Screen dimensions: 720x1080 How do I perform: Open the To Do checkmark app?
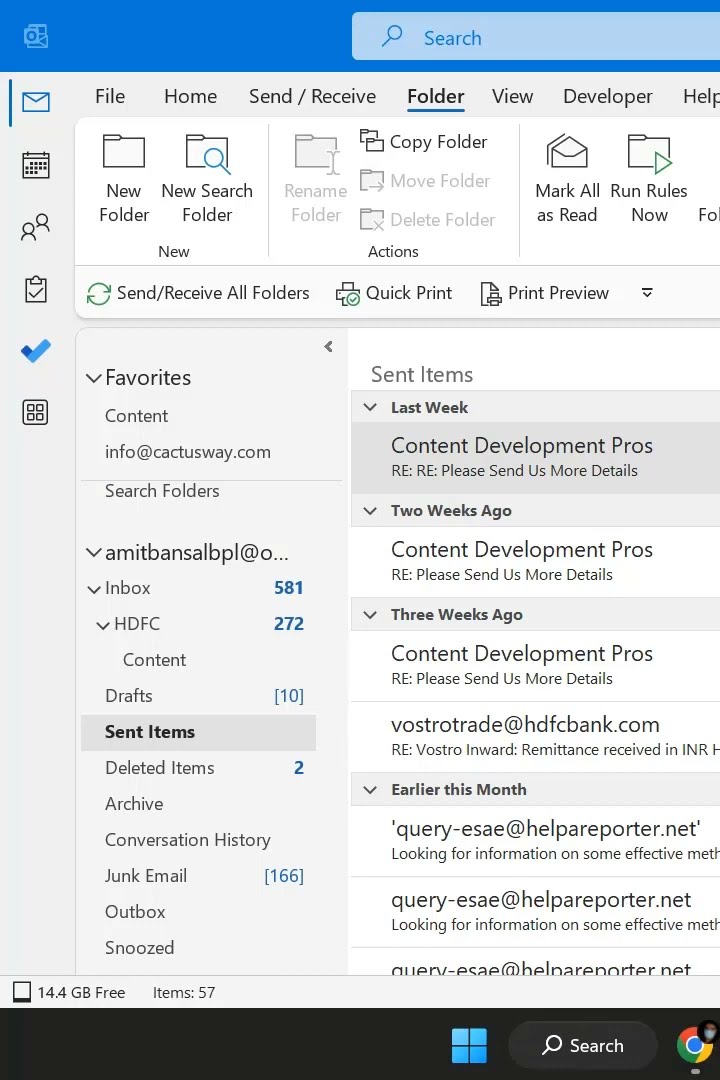[36, 351]
